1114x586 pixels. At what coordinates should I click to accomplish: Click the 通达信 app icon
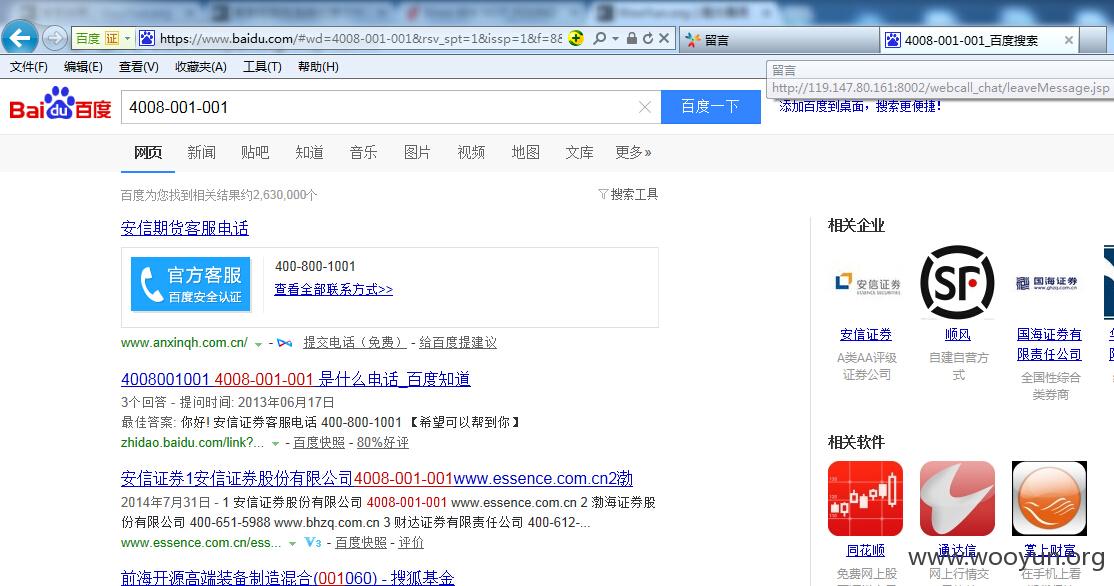coord(957,499)
